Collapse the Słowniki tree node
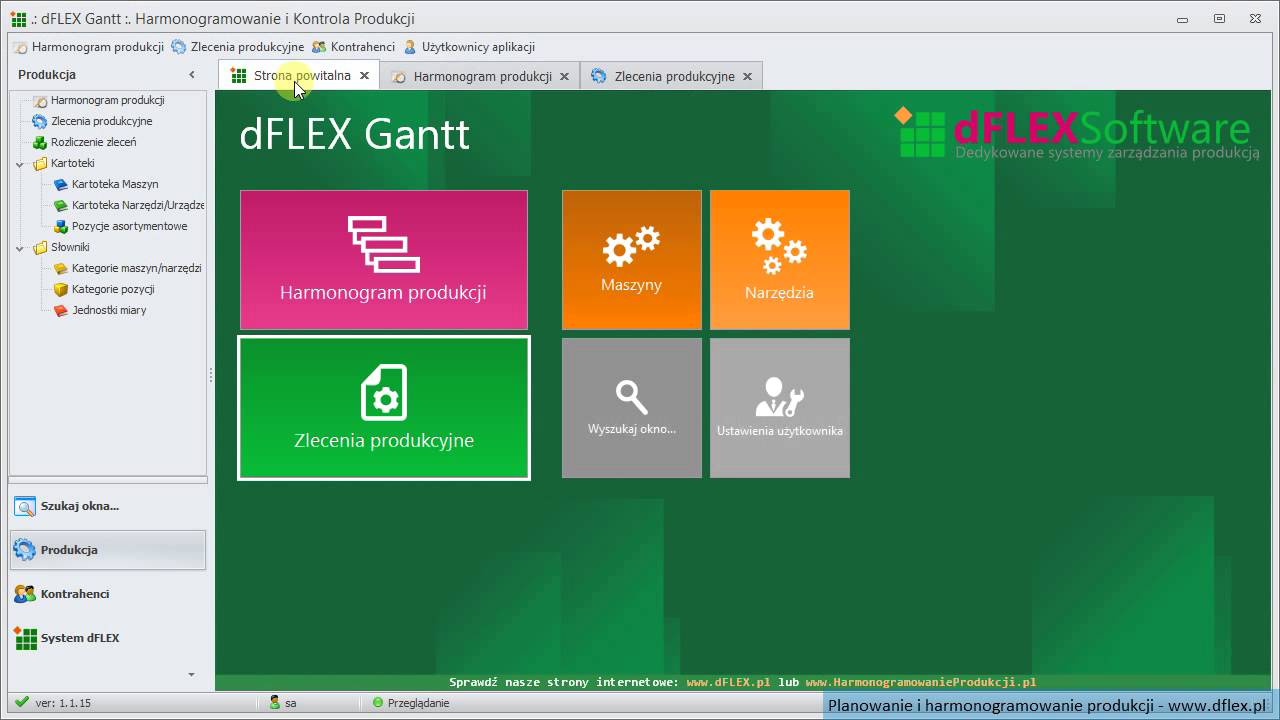Image resolution: width=1280 pixels, height=720 pixels. click(x=19, y=248)
